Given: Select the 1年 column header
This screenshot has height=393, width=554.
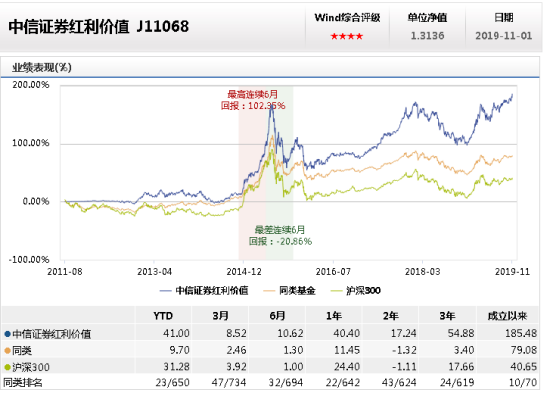Looking at the screenshot, I should (334, 316).
